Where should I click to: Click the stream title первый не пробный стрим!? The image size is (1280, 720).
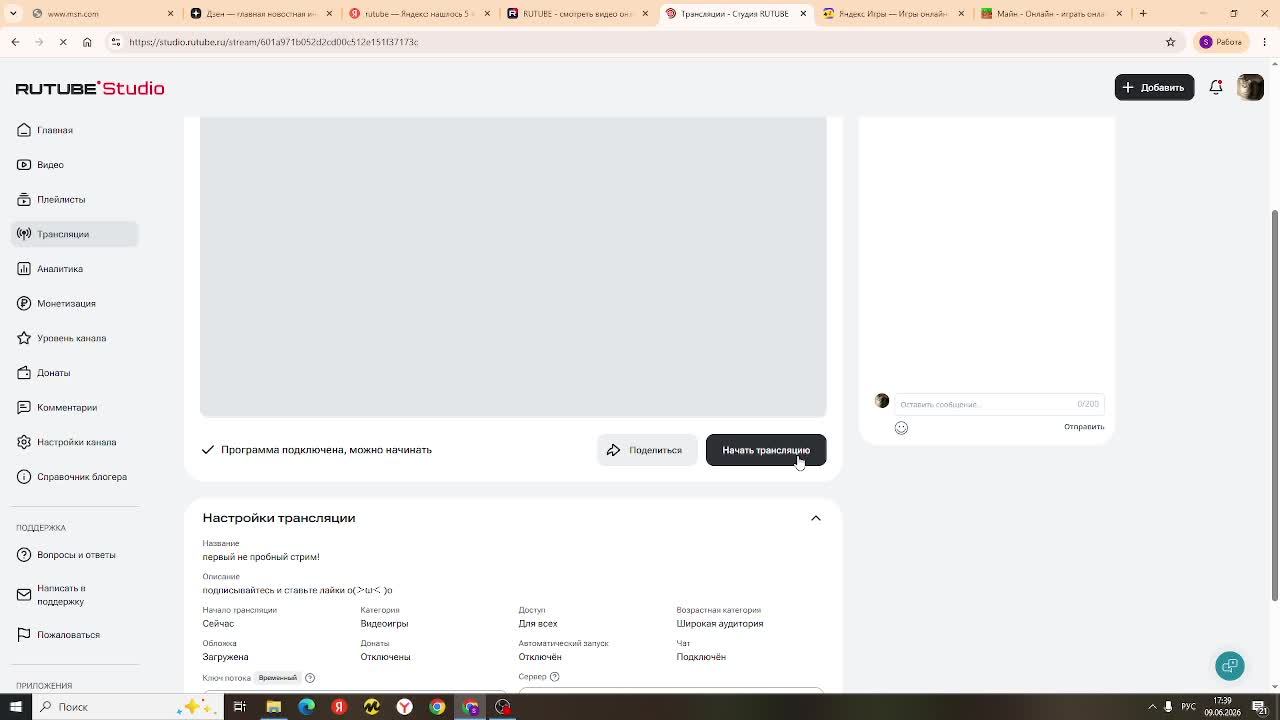261,557
